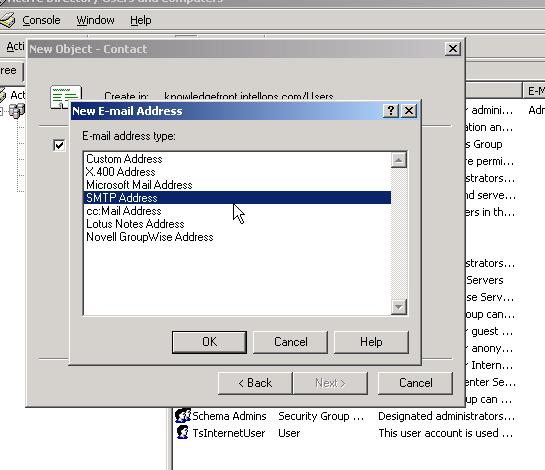The image size is (545, 470).
Task: Click the TsInternetUser user icon
Action: tap(182, 433)
